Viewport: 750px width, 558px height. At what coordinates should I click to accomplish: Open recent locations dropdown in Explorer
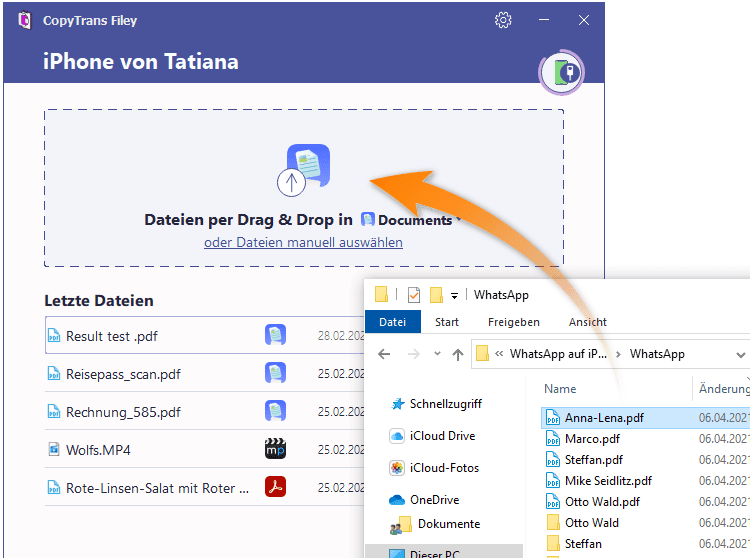click(437, 354)
